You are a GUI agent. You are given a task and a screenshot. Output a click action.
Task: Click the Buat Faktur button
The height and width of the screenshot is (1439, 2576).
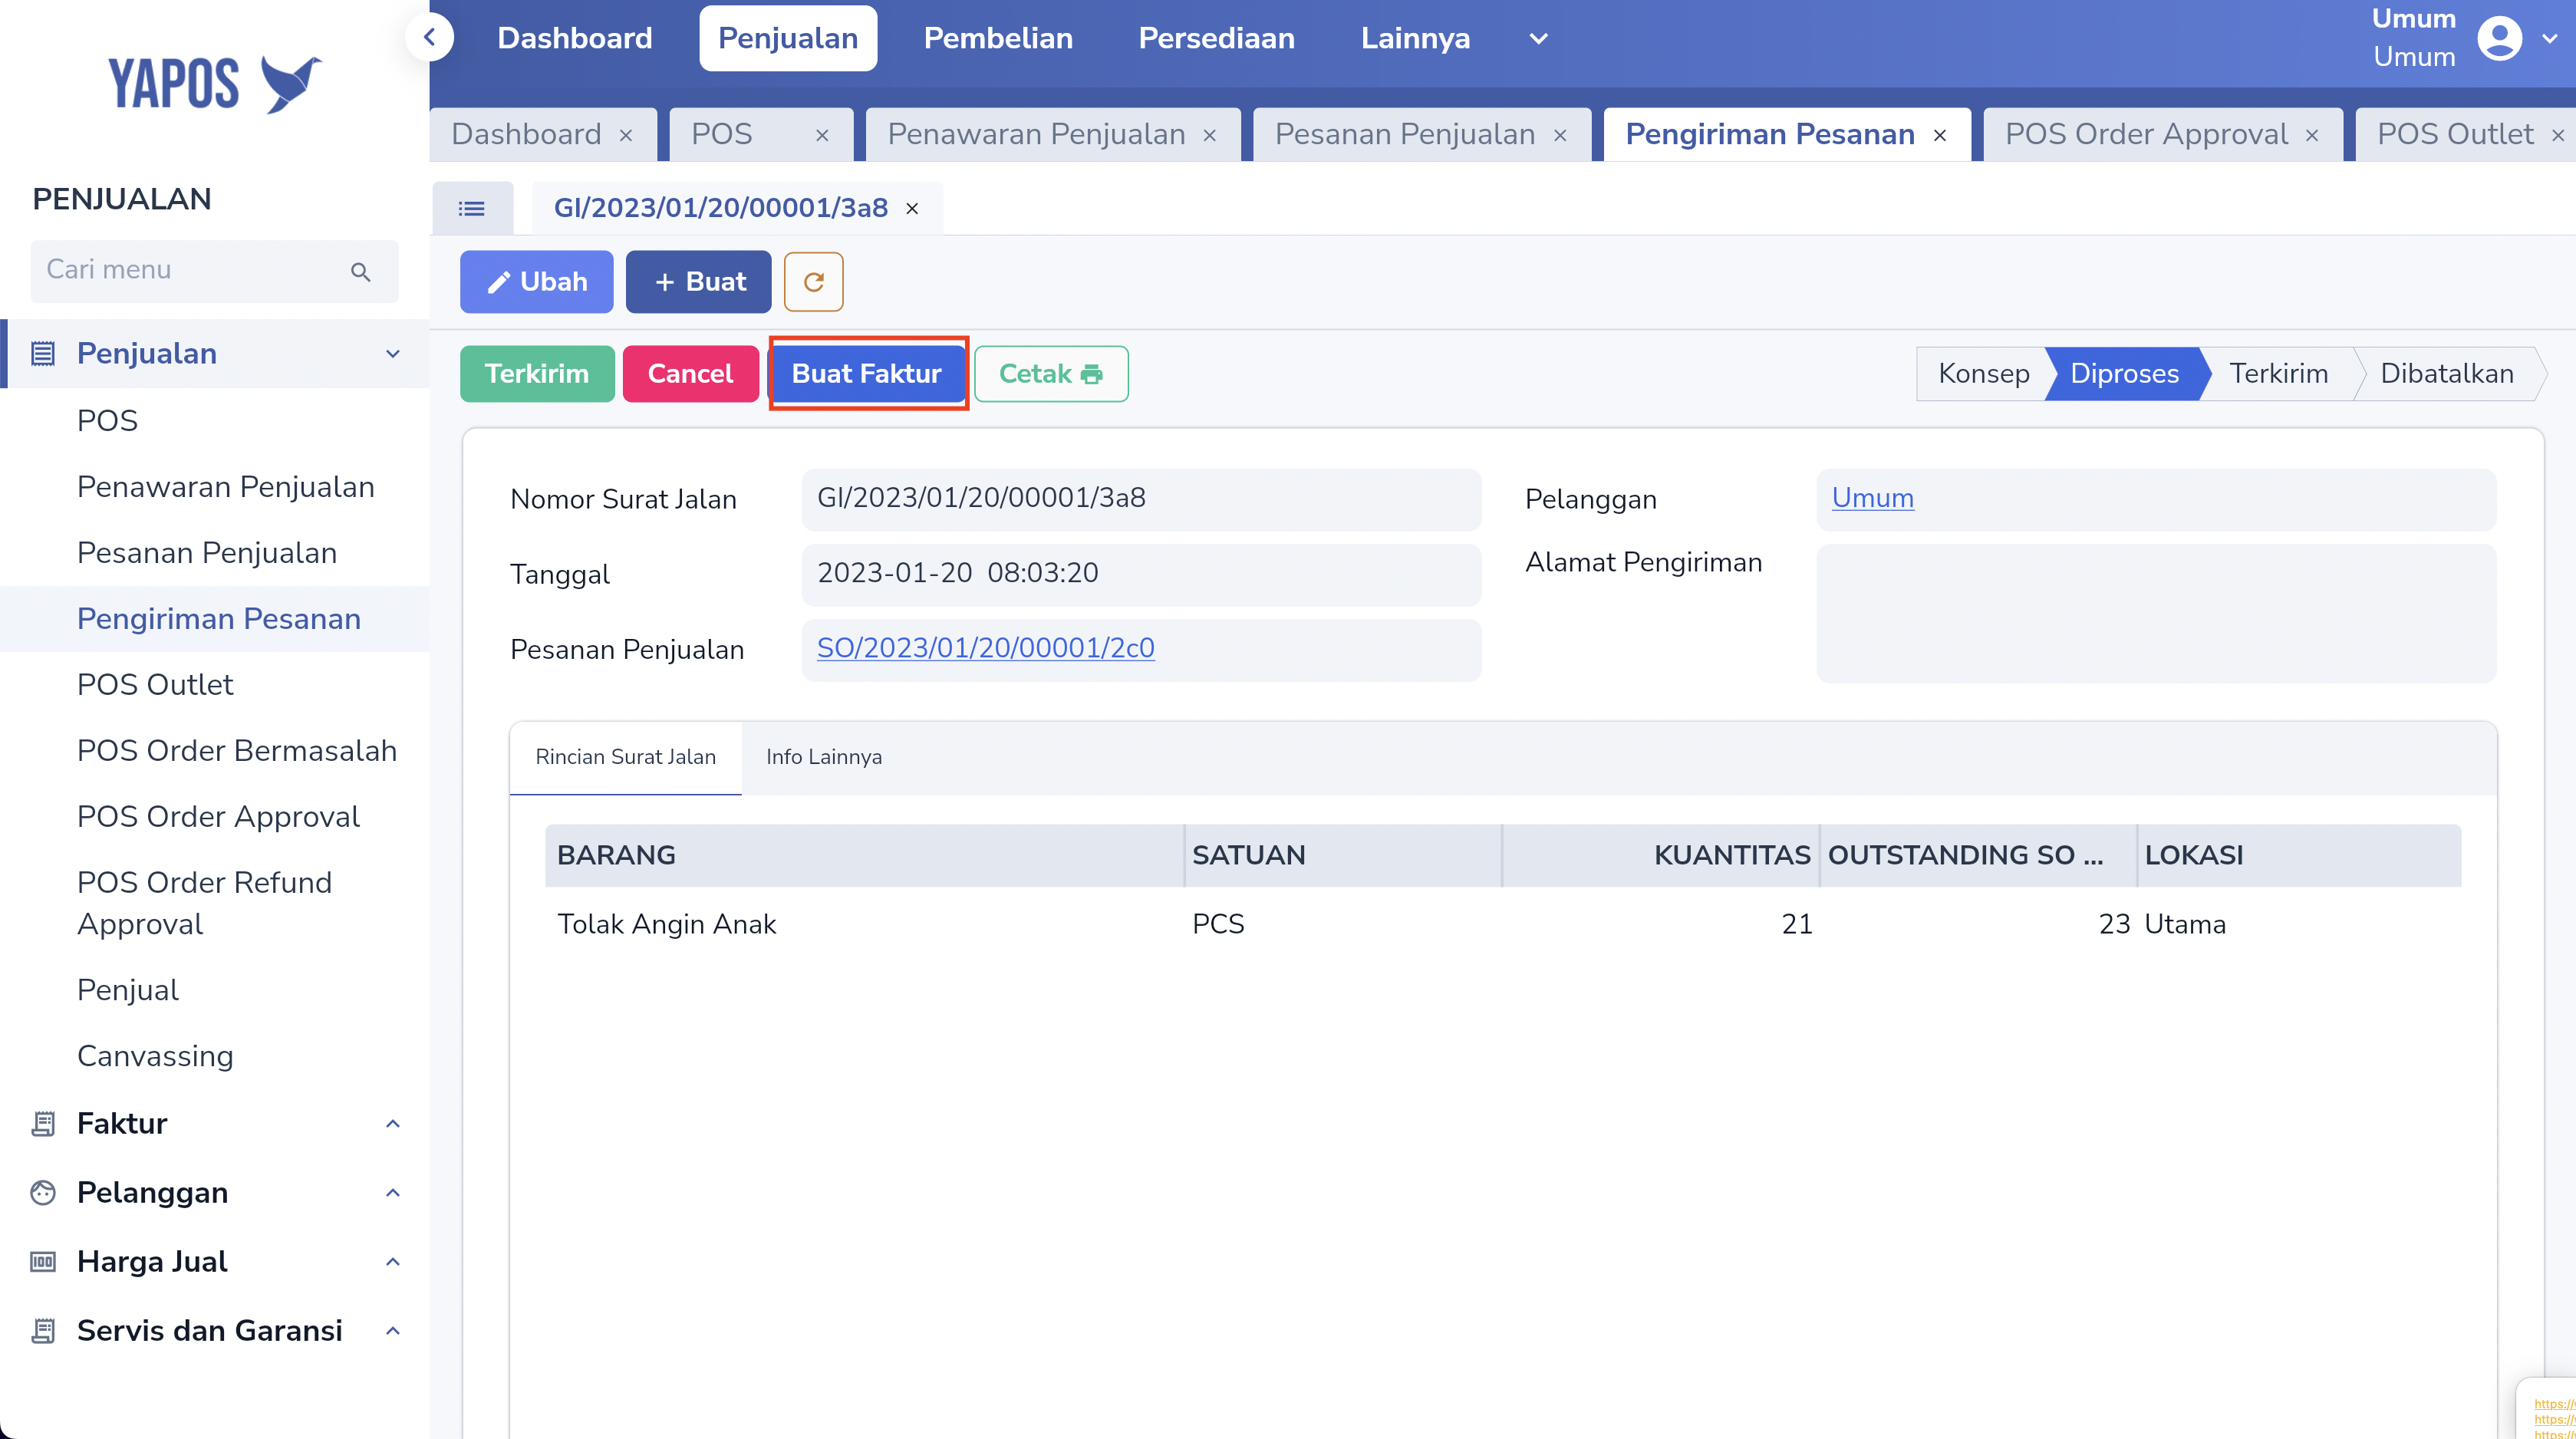click(867, 374)
